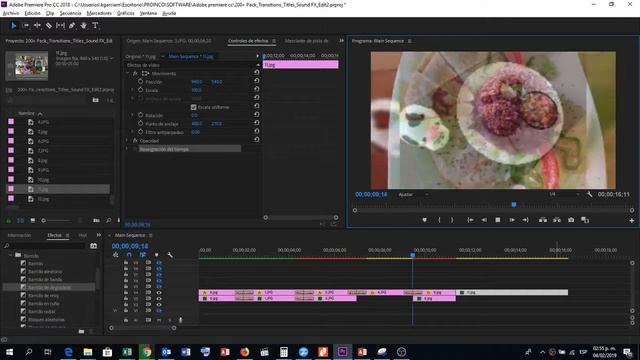Click the Lift button
Viewport: 640px width, 360px height.
(x=542, y=220)
